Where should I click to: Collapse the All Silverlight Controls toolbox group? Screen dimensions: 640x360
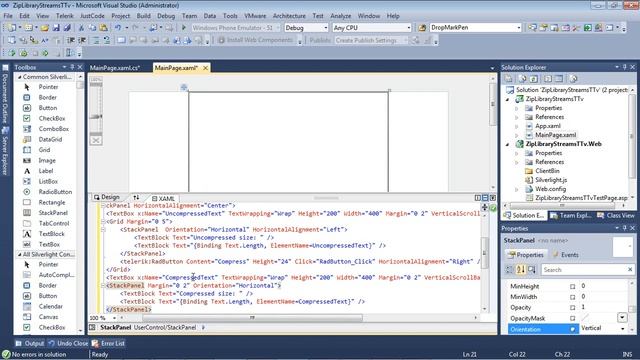click(19, 254)
